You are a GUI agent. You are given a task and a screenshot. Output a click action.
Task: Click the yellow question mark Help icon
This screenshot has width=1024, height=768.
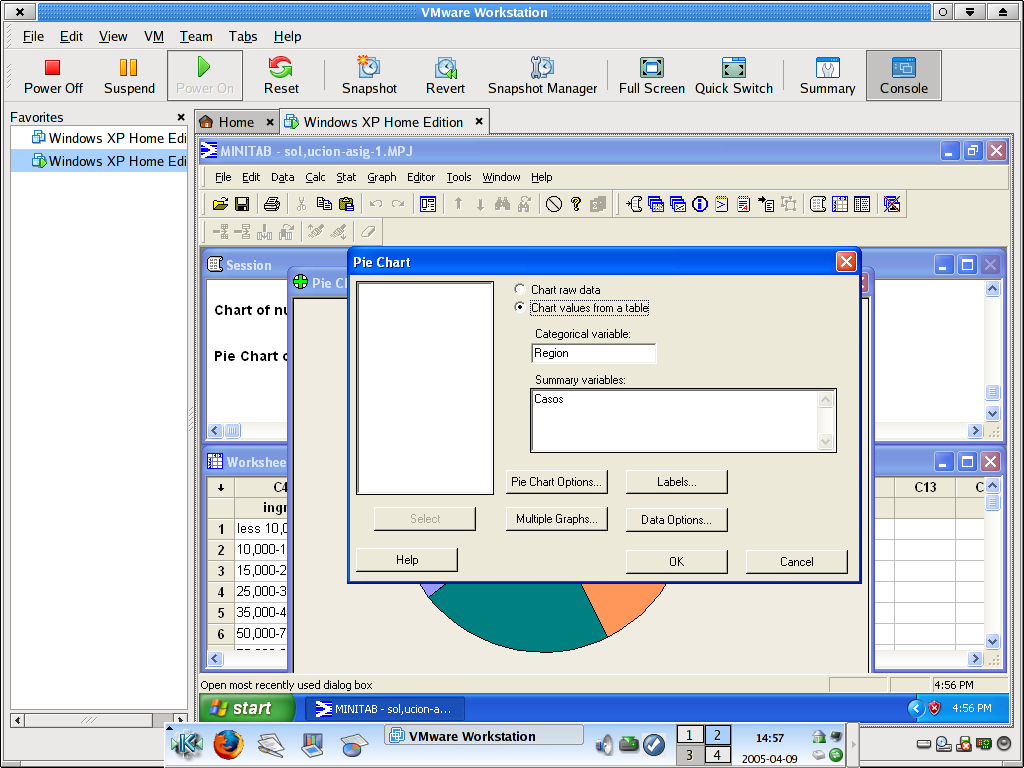[x=575, y=204]
